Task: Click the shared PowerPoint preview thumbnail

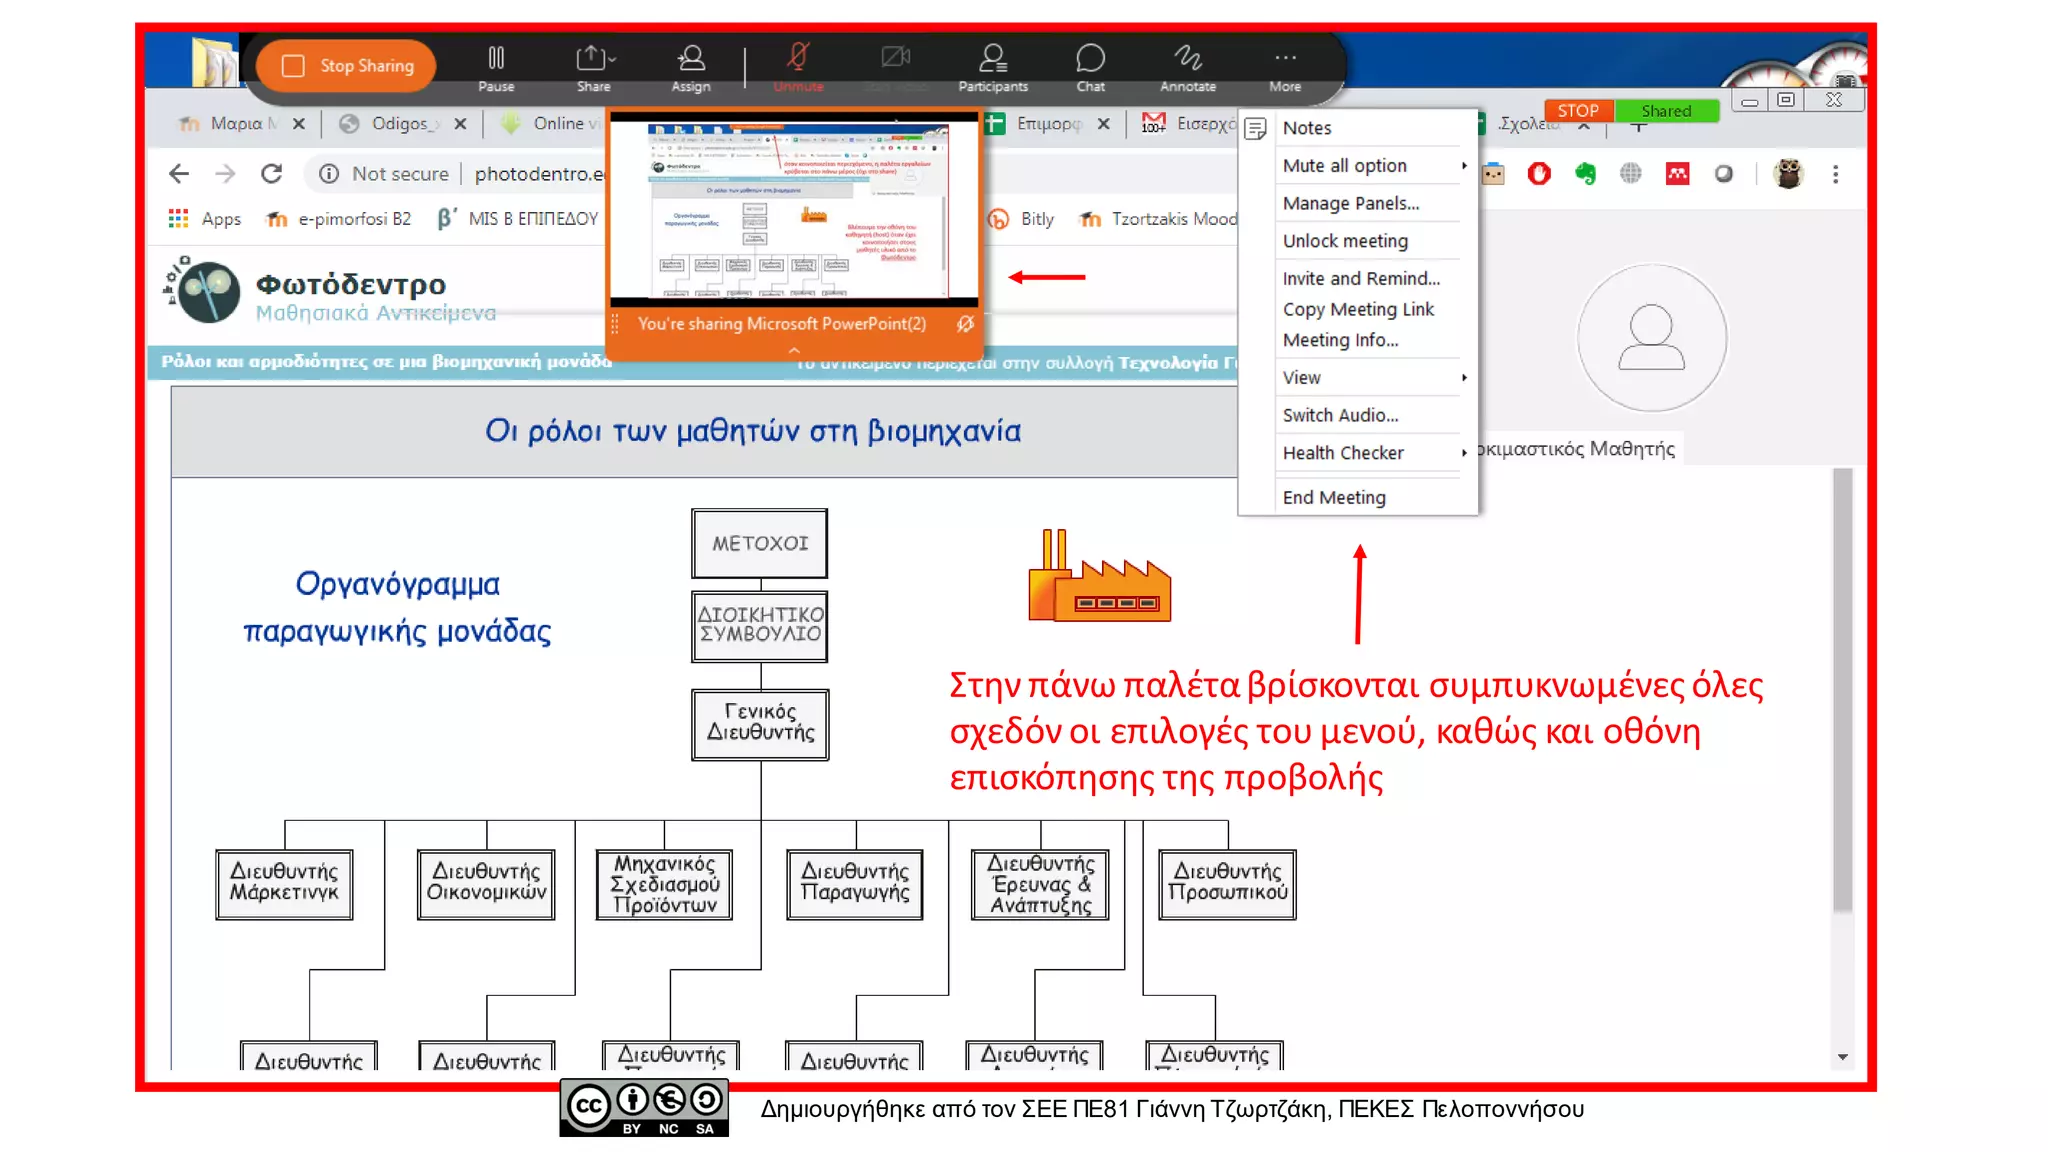Action: (x=794, y=210)
